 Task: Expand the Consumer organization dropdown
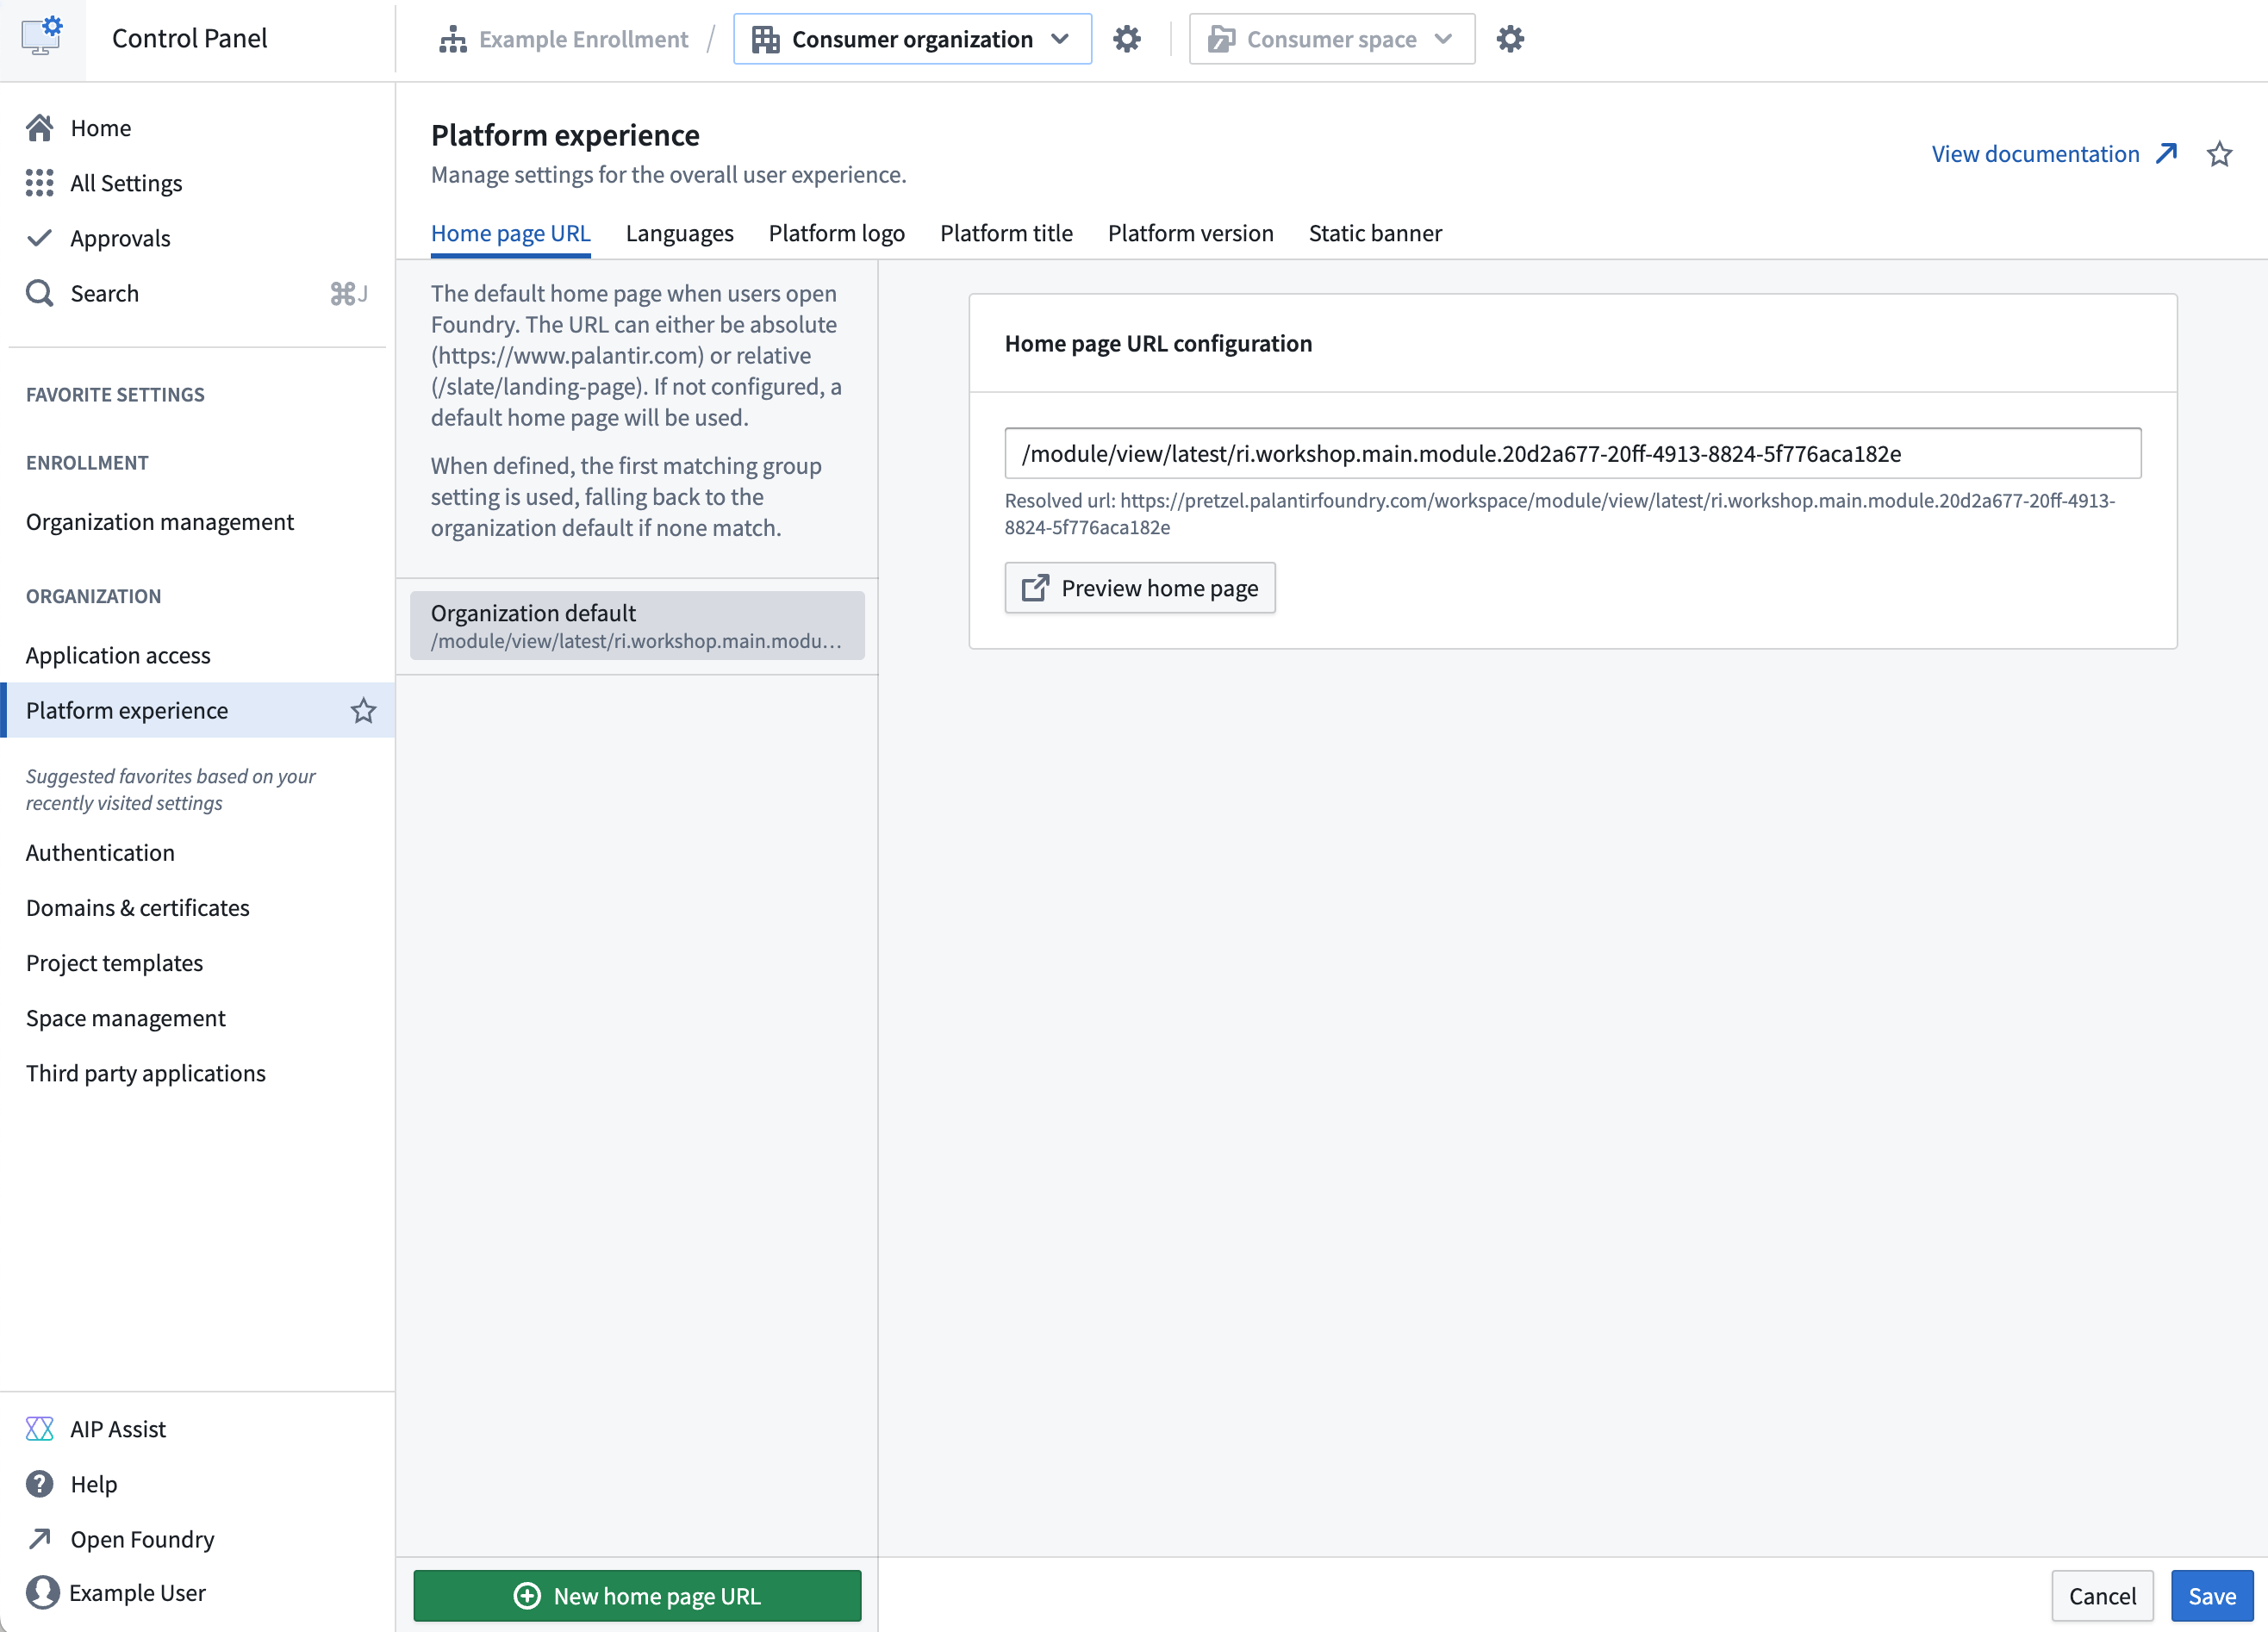912,39
